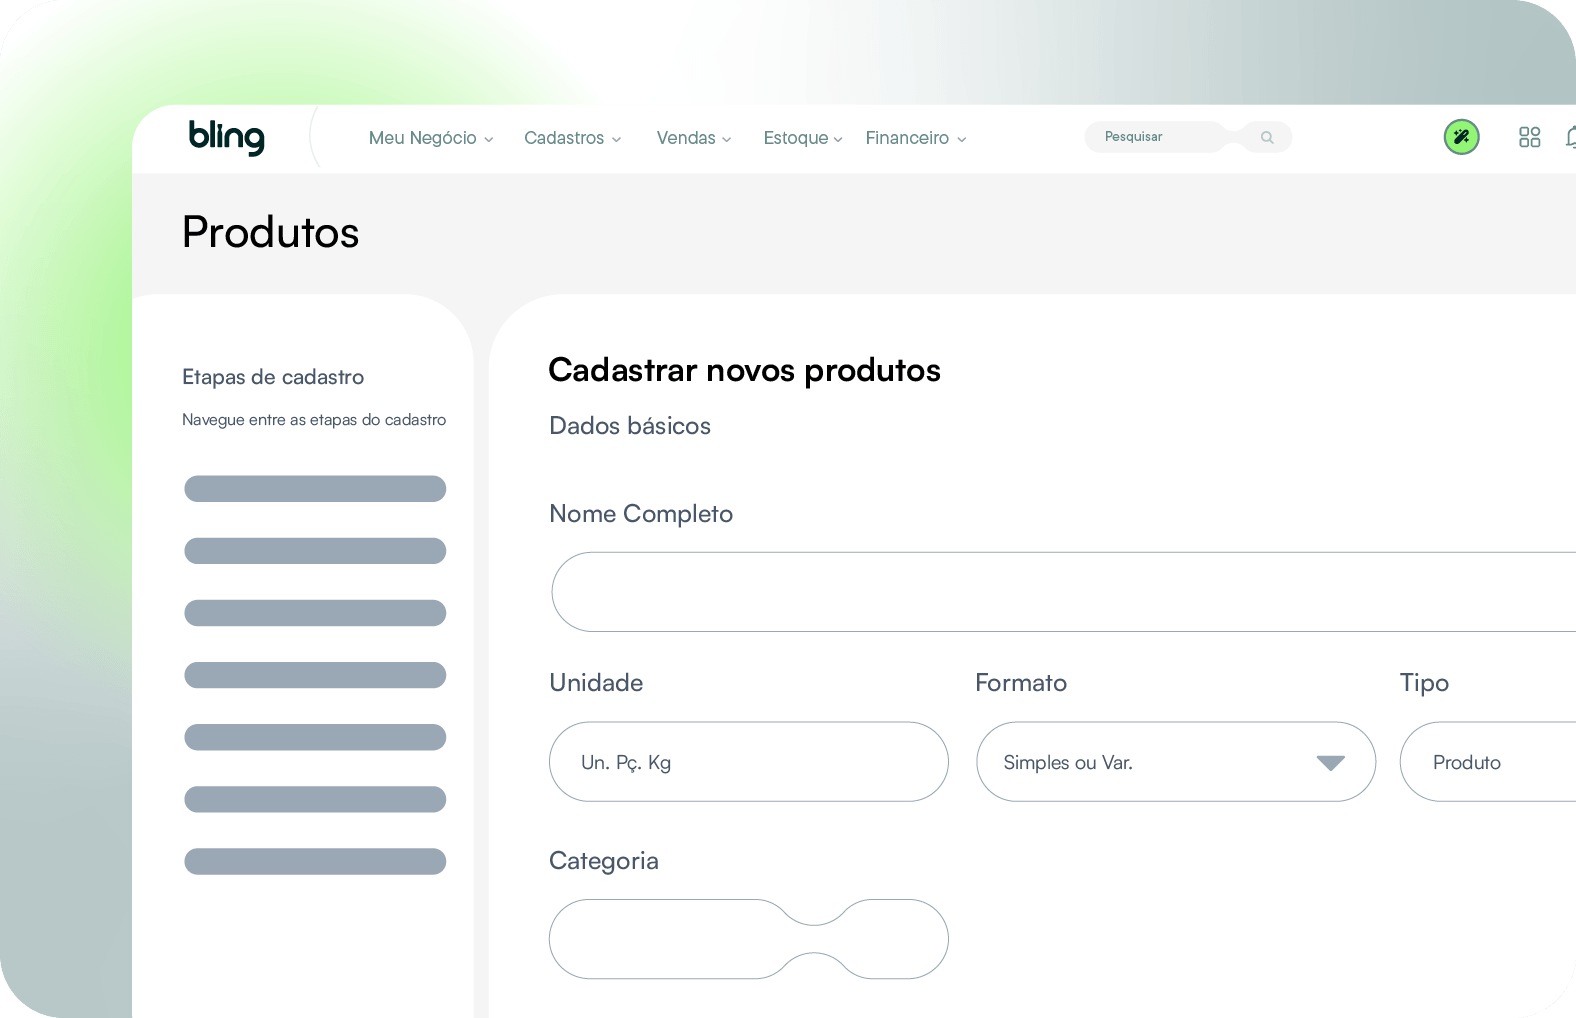Click the Dados básicos subtitle
Screen dimensions: 1576x1018
tap(630, 426)
